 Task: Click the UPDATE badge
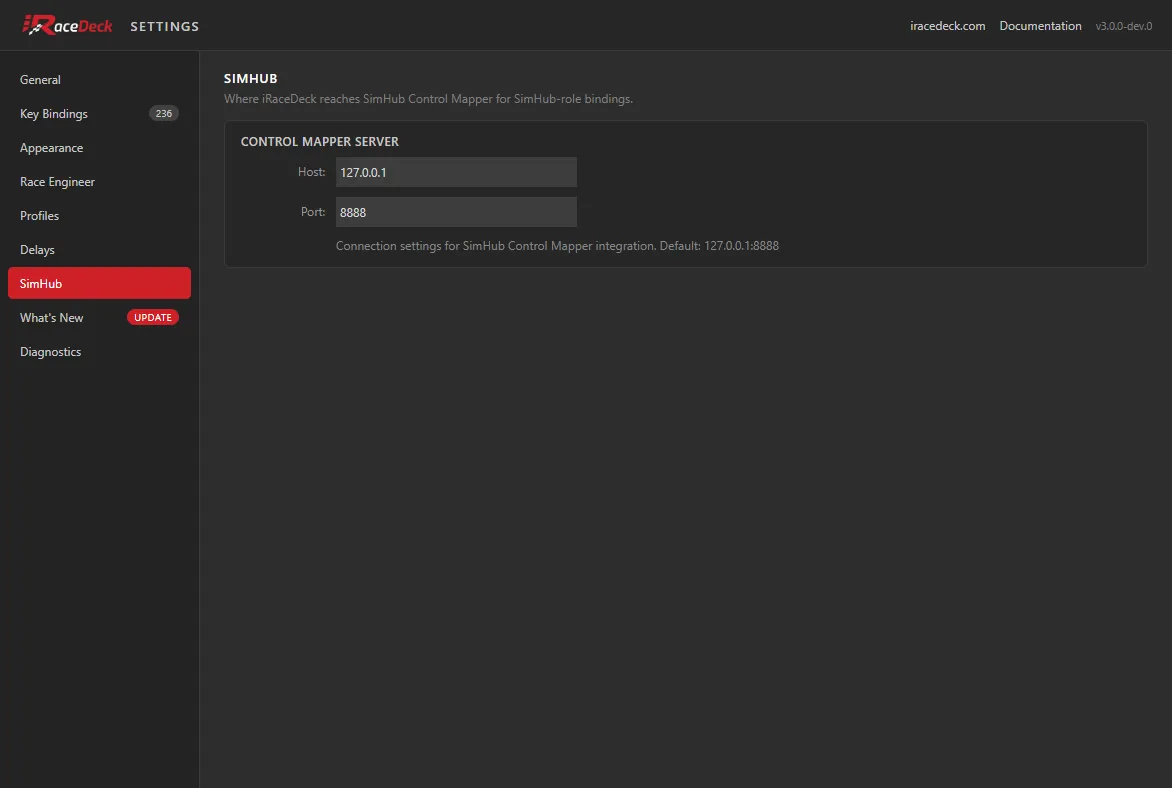pyautogui.click(x=152, y=318)
